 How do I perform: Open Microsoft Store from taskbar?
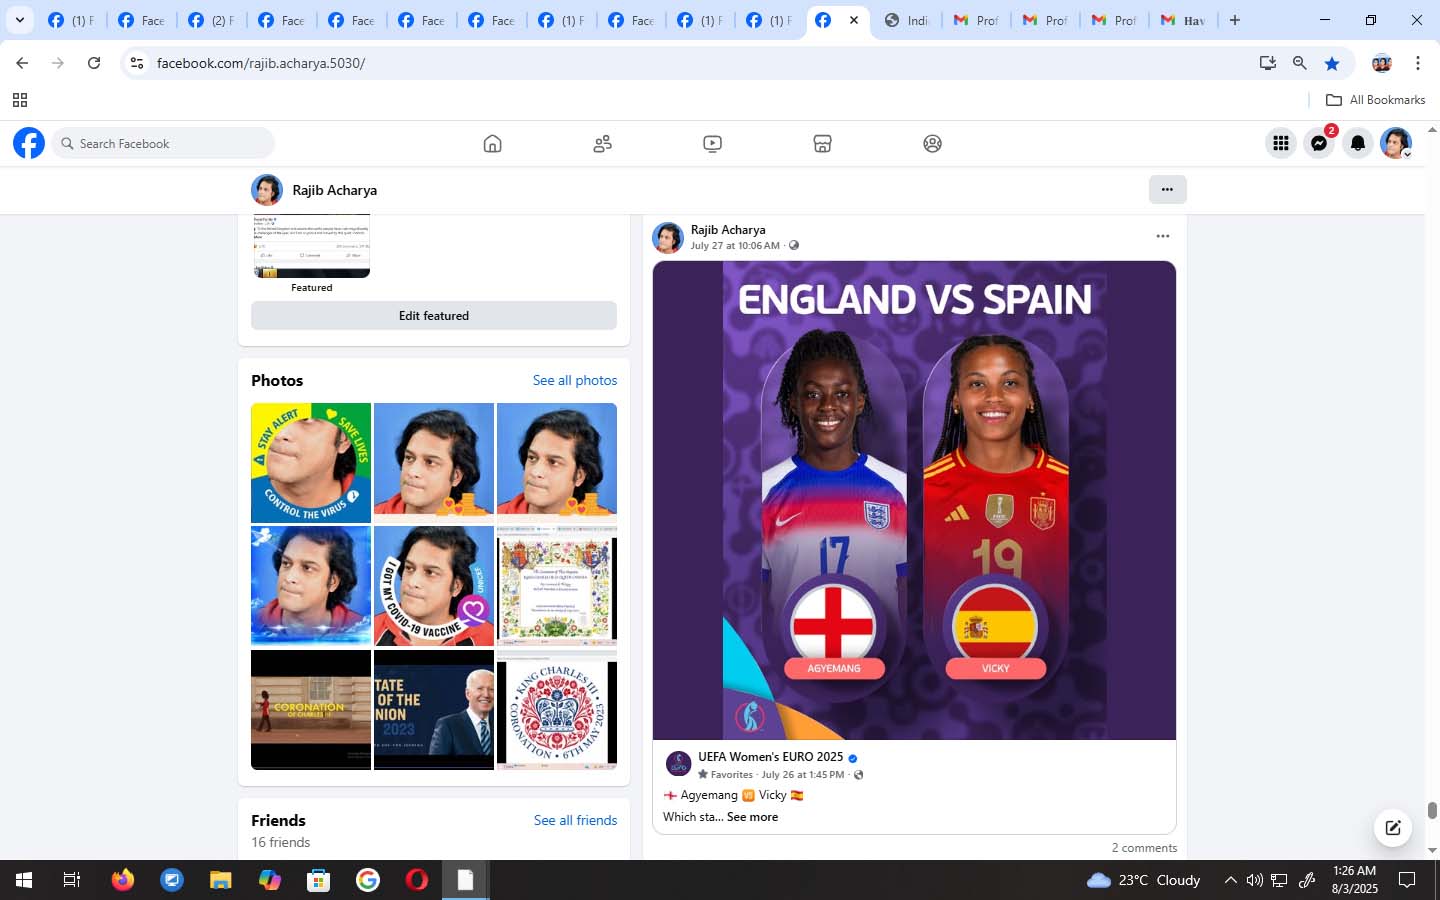[x=319, y=880]
